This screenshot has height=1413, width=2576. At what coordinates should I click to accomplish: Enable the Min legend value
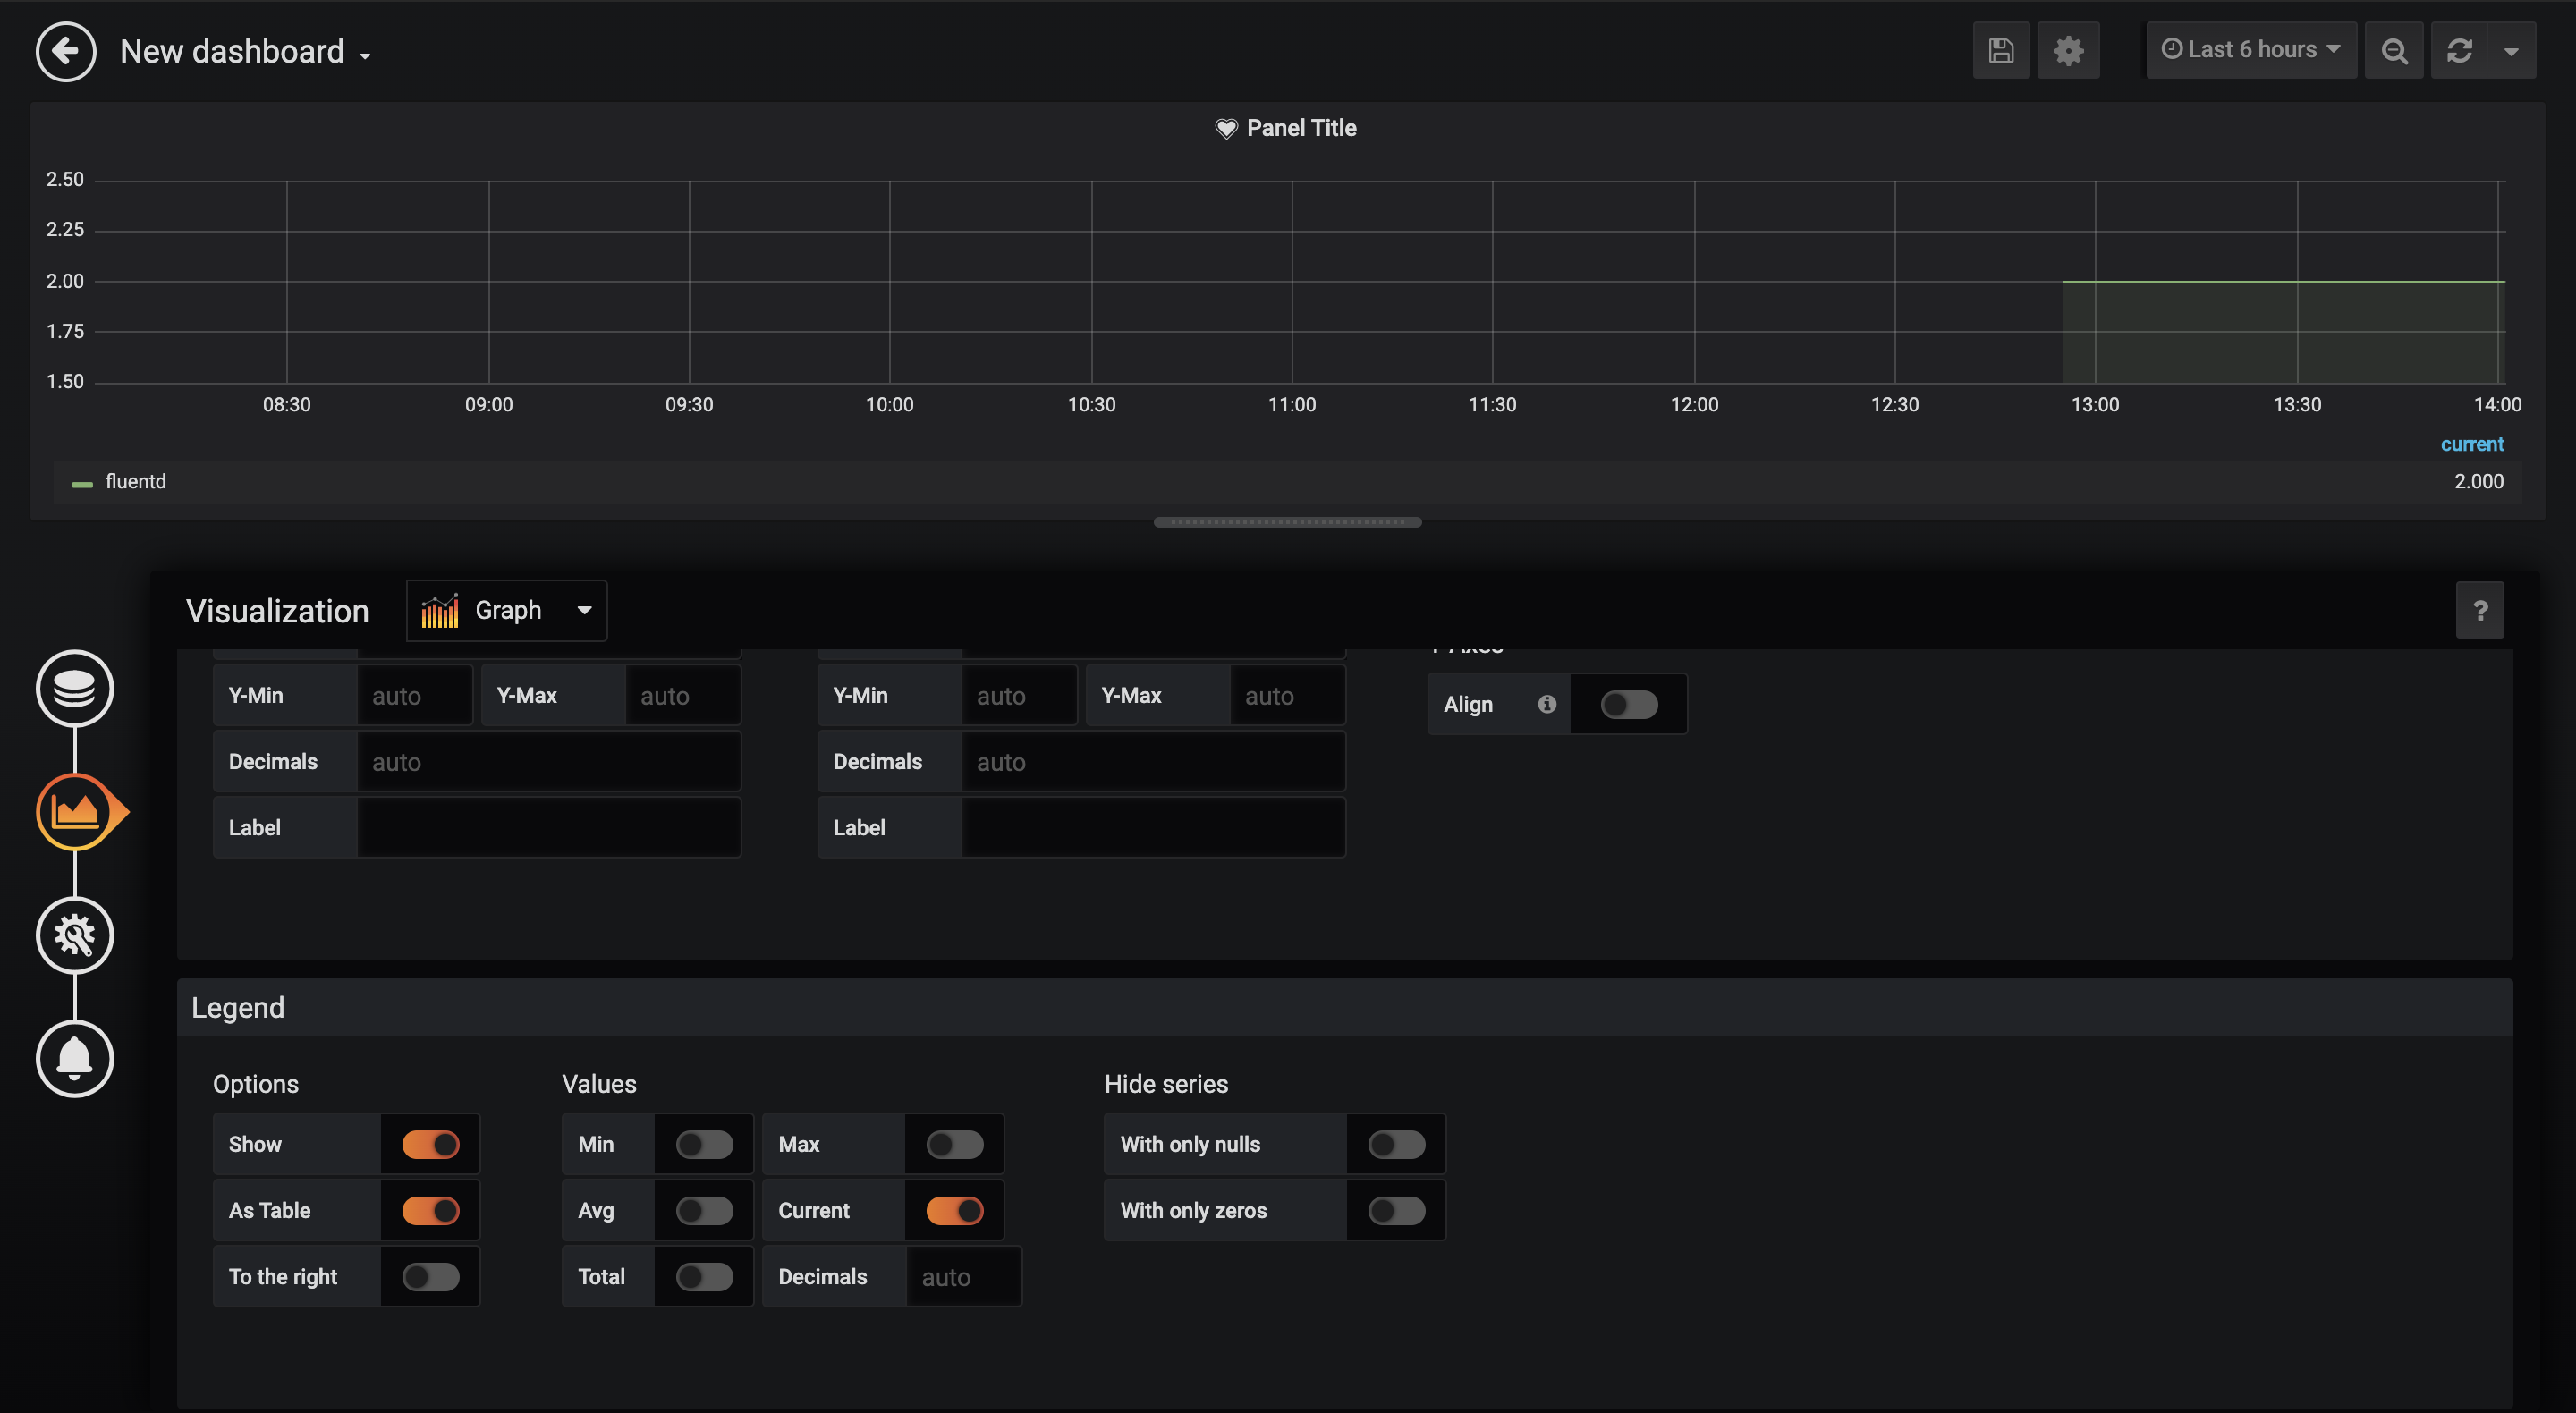705,1144
